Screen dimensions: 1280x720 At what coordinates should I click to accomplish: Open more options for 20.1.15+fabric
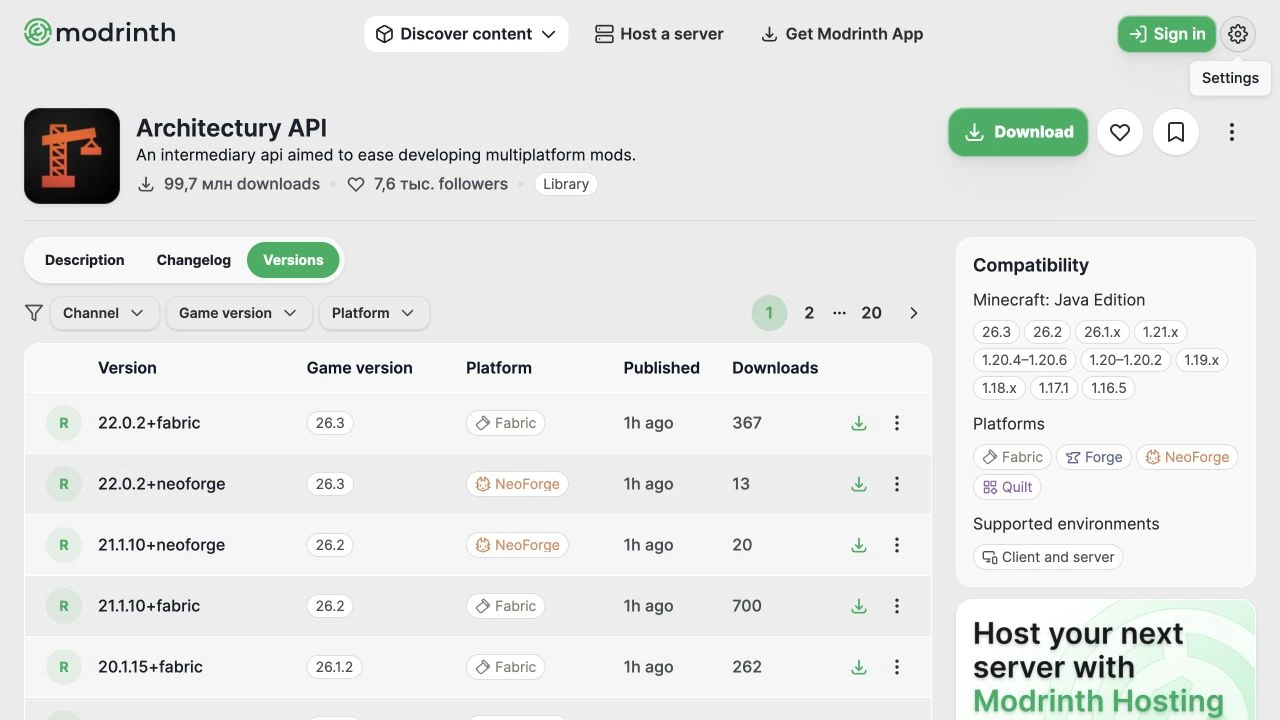(x=897, y=667)
